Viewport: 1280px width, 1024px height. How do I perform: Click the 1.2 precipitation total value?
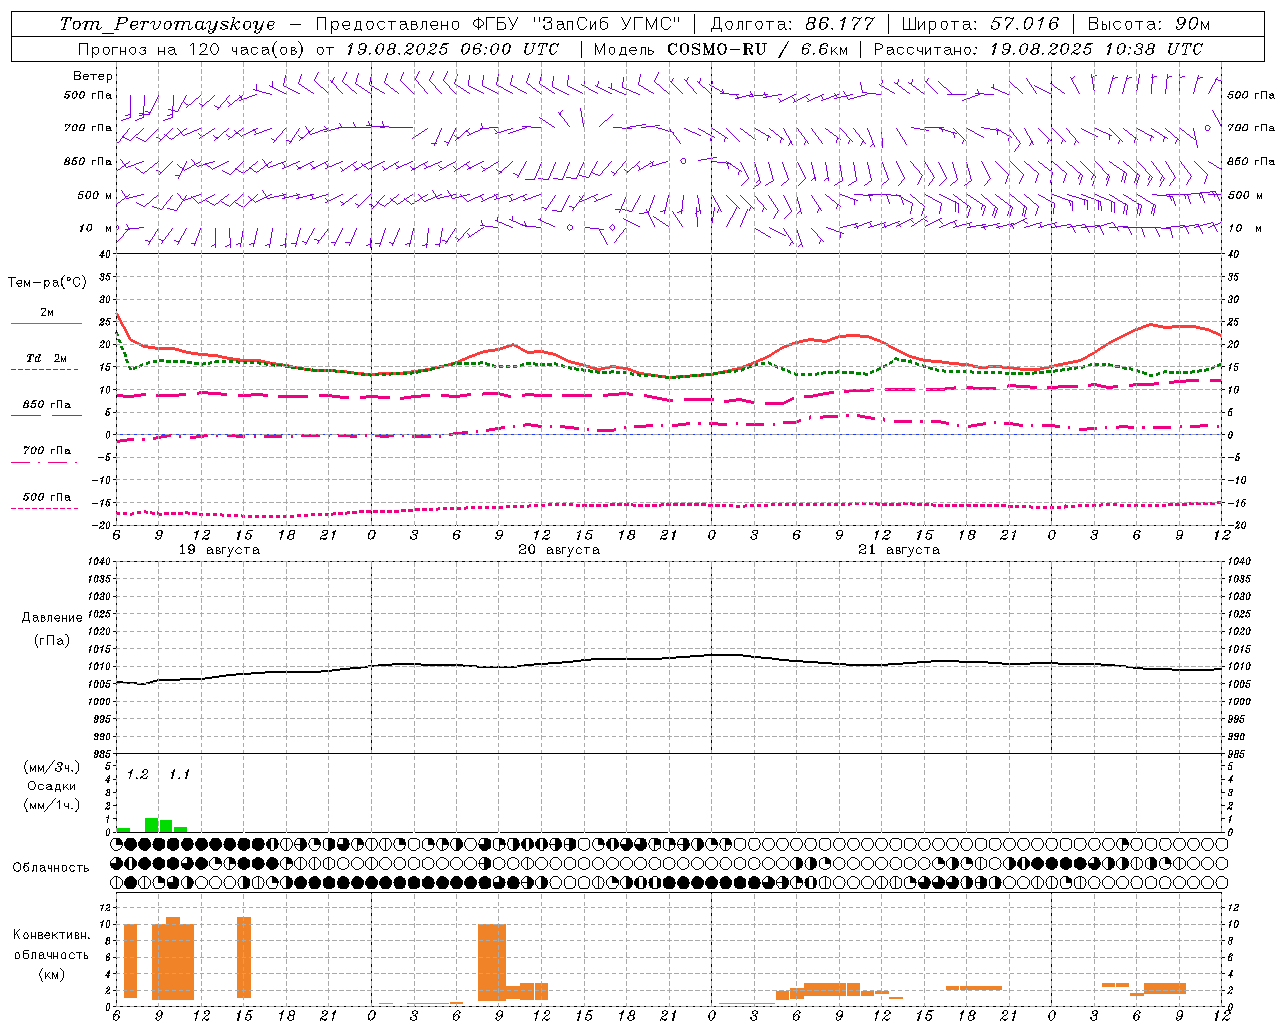point(137,774)
